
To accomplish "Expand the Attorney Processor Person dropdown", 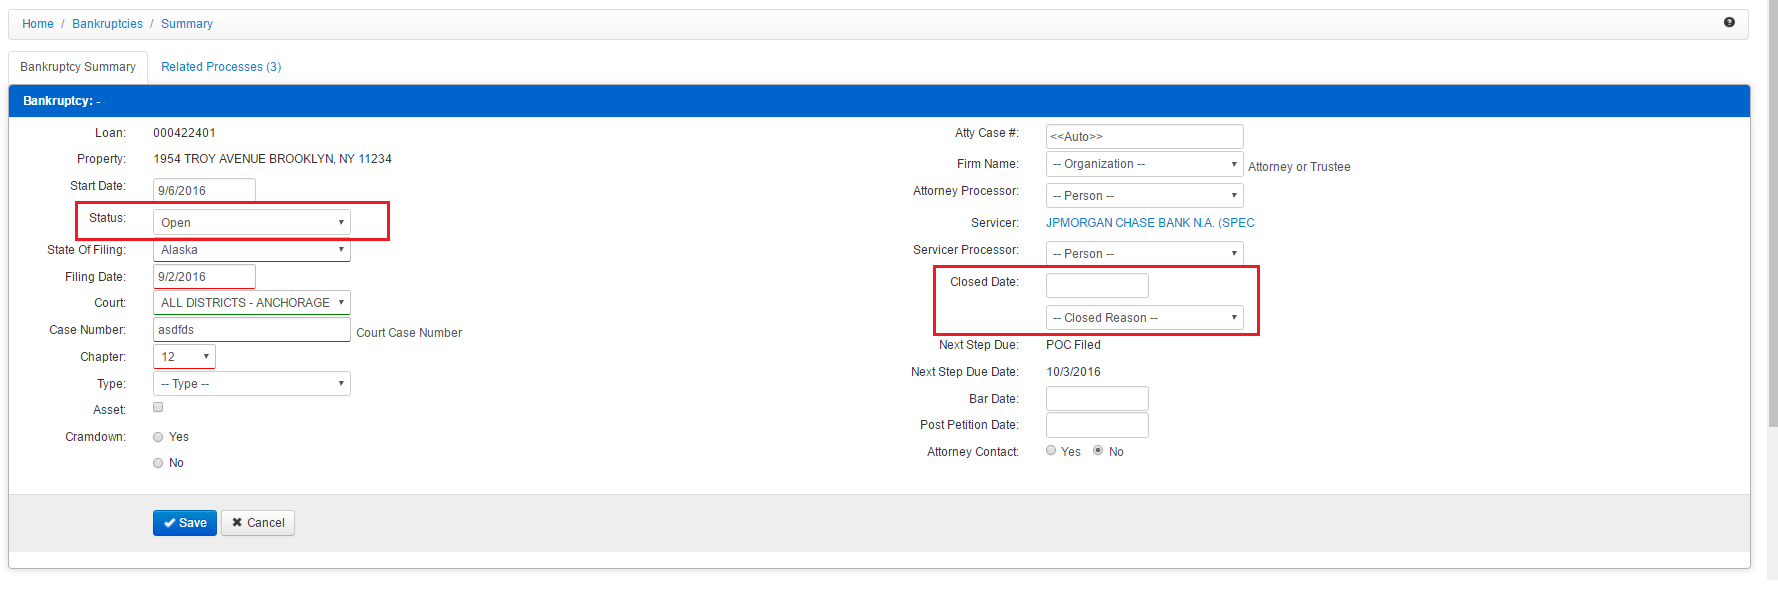I will [x=1145, y=195].
